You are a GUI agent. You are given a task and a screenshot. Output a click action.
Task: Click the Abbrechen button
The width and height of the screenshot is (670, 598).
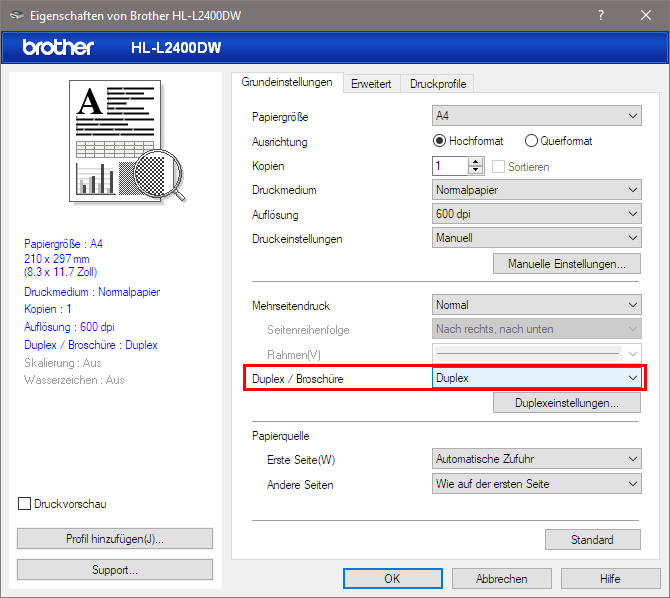(x=502, y=578)
